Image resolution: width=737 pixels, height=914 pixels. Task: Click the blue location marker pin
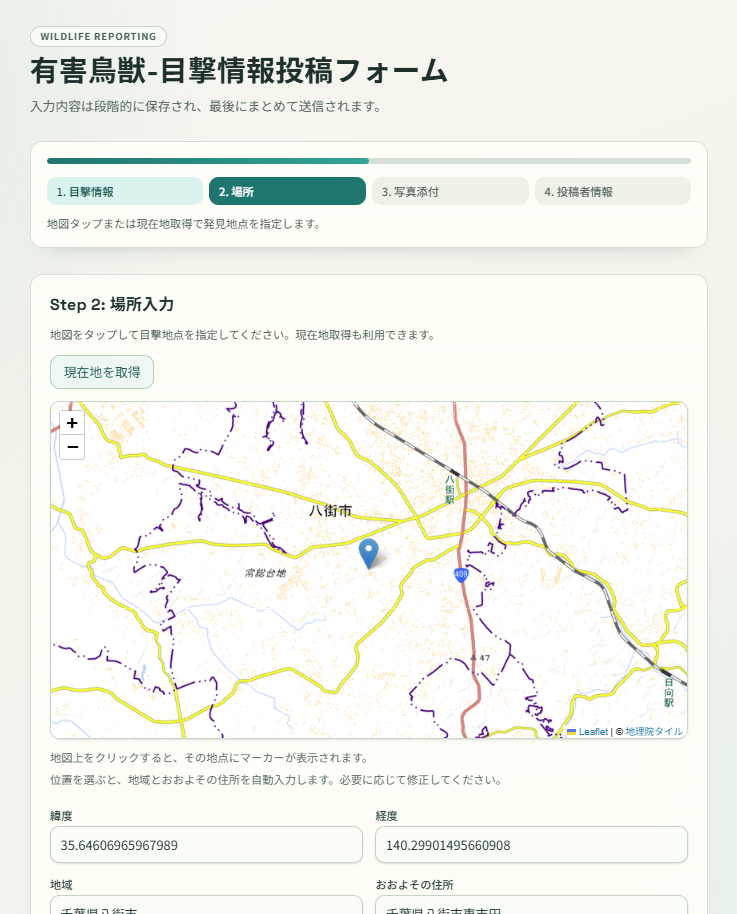tap(369, 552)
